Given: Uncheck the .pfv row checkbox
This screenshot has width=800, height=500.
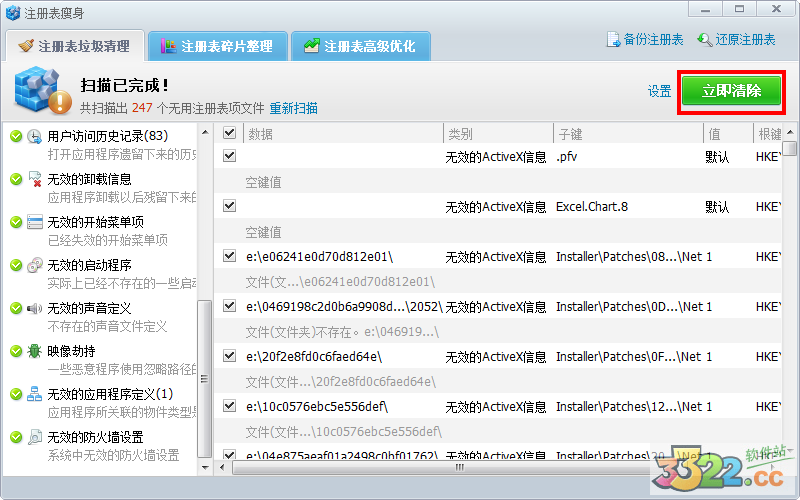Looking at the screenshot, I should (230, 156).
